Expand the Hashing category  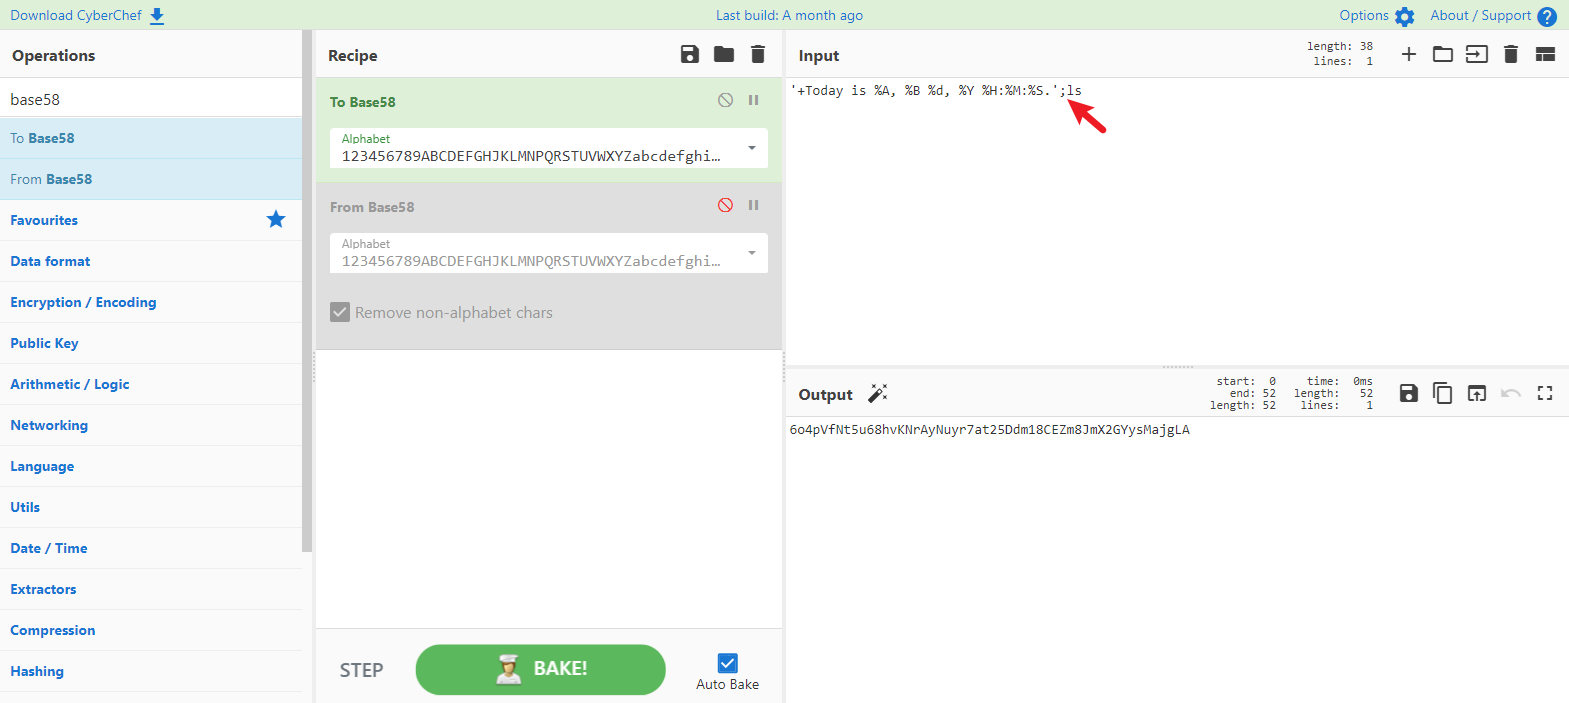click(x=151, y=671)
